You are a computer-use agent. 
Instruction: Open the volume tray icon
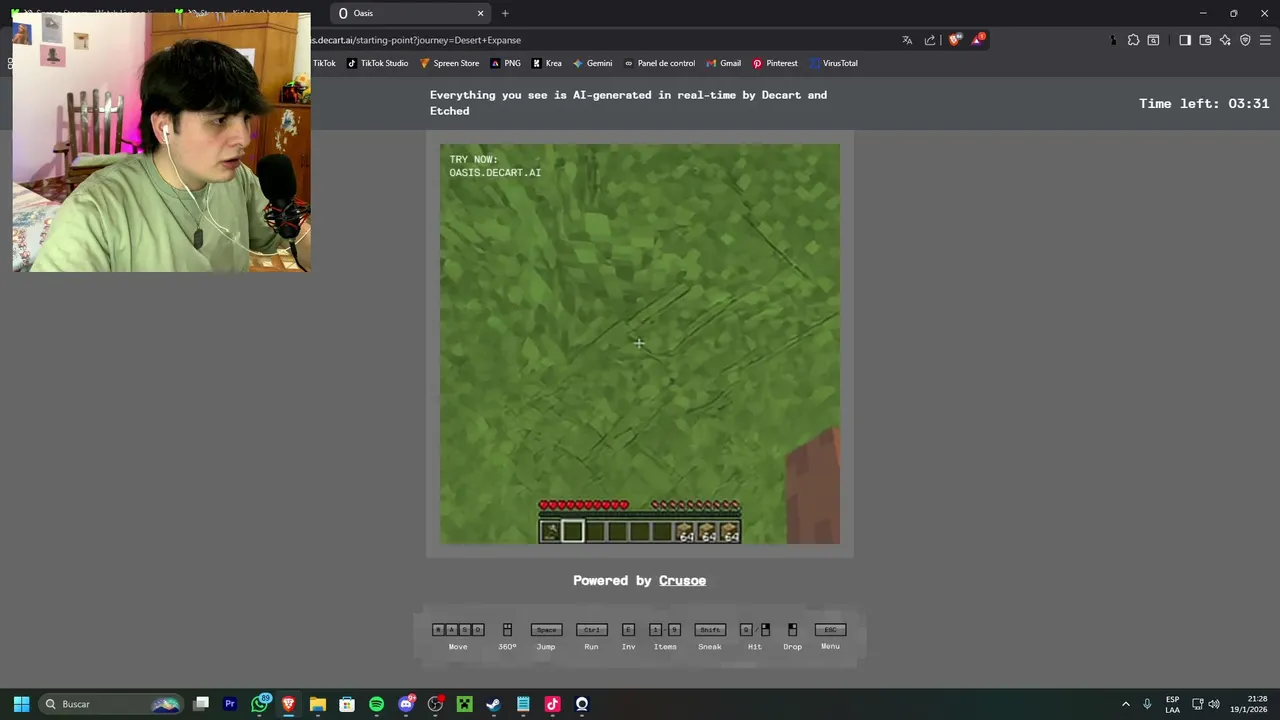[x=1214, y=704]
